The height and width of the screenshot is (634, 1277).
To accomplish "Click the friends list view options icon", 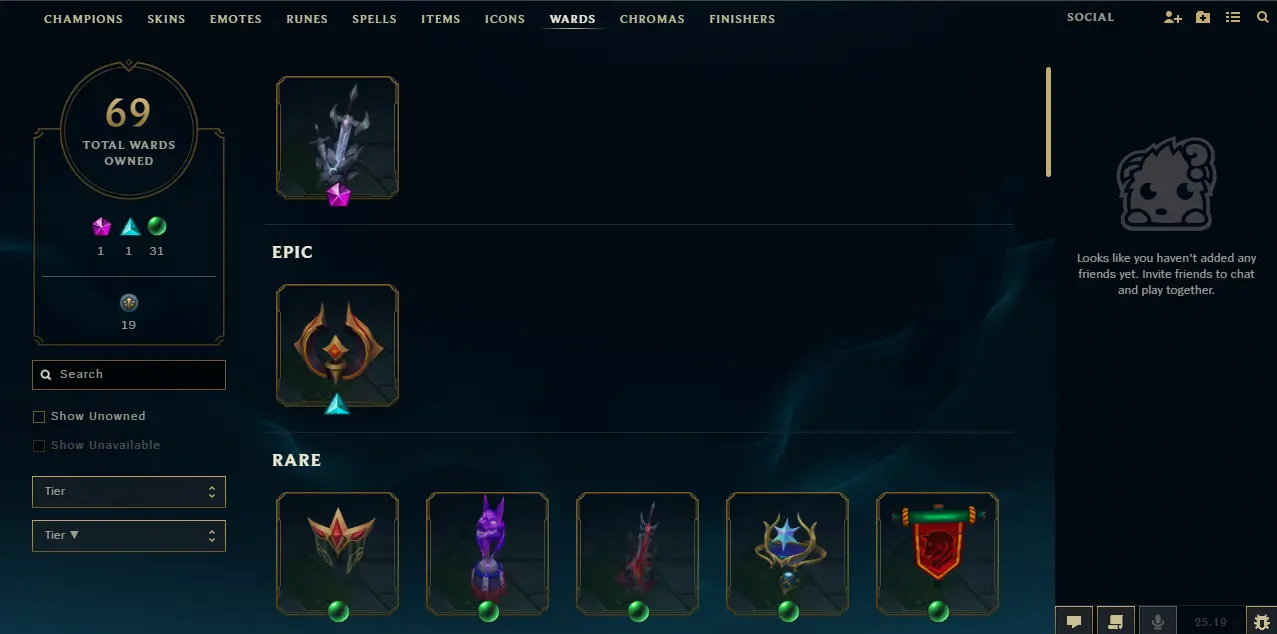I will pyautogui.click(x=1233, y=18).
